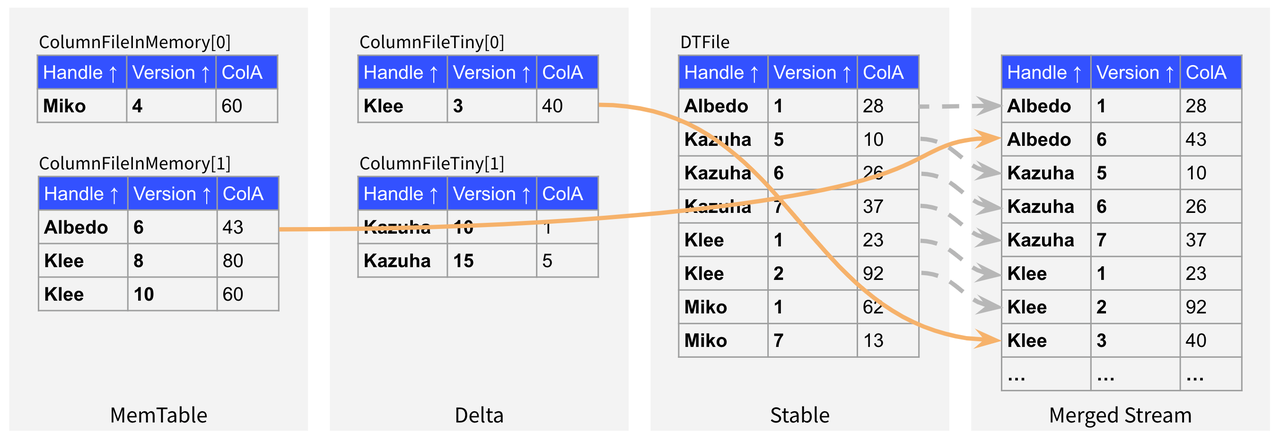Click the ColumnFileTiny[1] table title
Screen dimensions: 1280x439
coord(432,163)
